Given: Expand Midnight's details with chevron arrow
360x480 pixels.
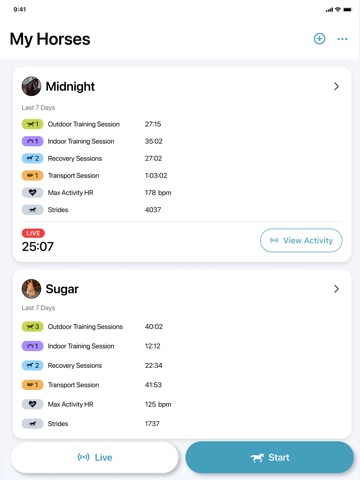Looking at the screenshot, I should (x=336, y=86).
